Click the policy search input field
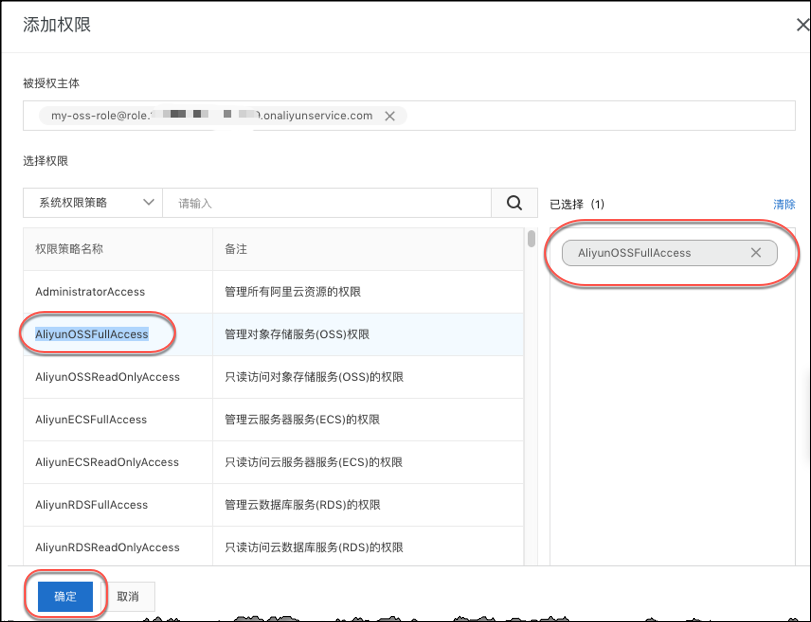The height and width of the screenshot is (622, 811). [326, 203]
